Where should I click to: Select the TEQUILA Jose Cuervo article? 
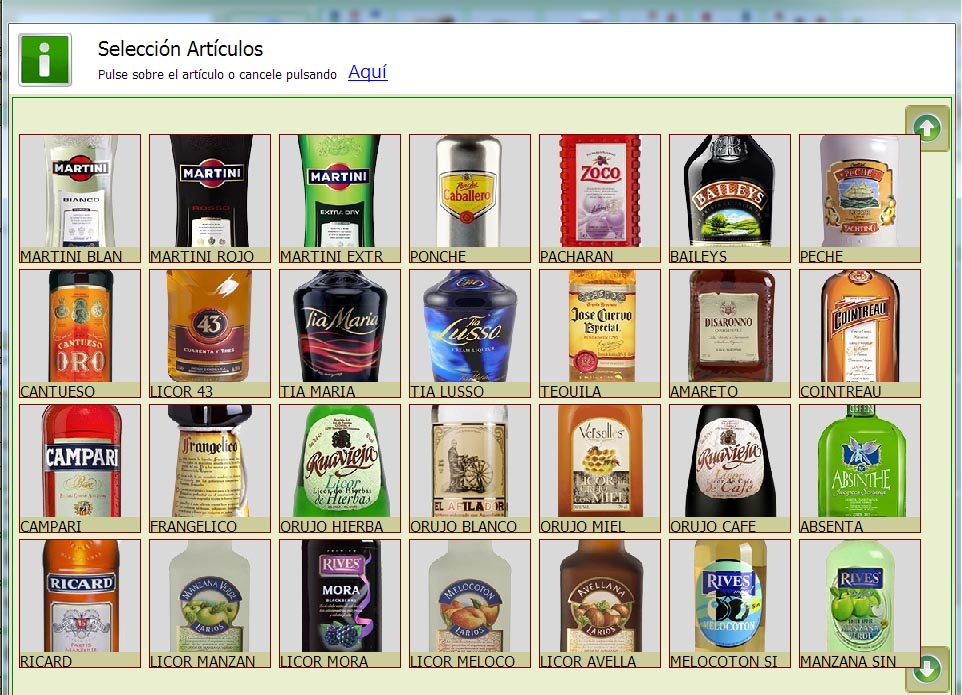coord(600,334)
